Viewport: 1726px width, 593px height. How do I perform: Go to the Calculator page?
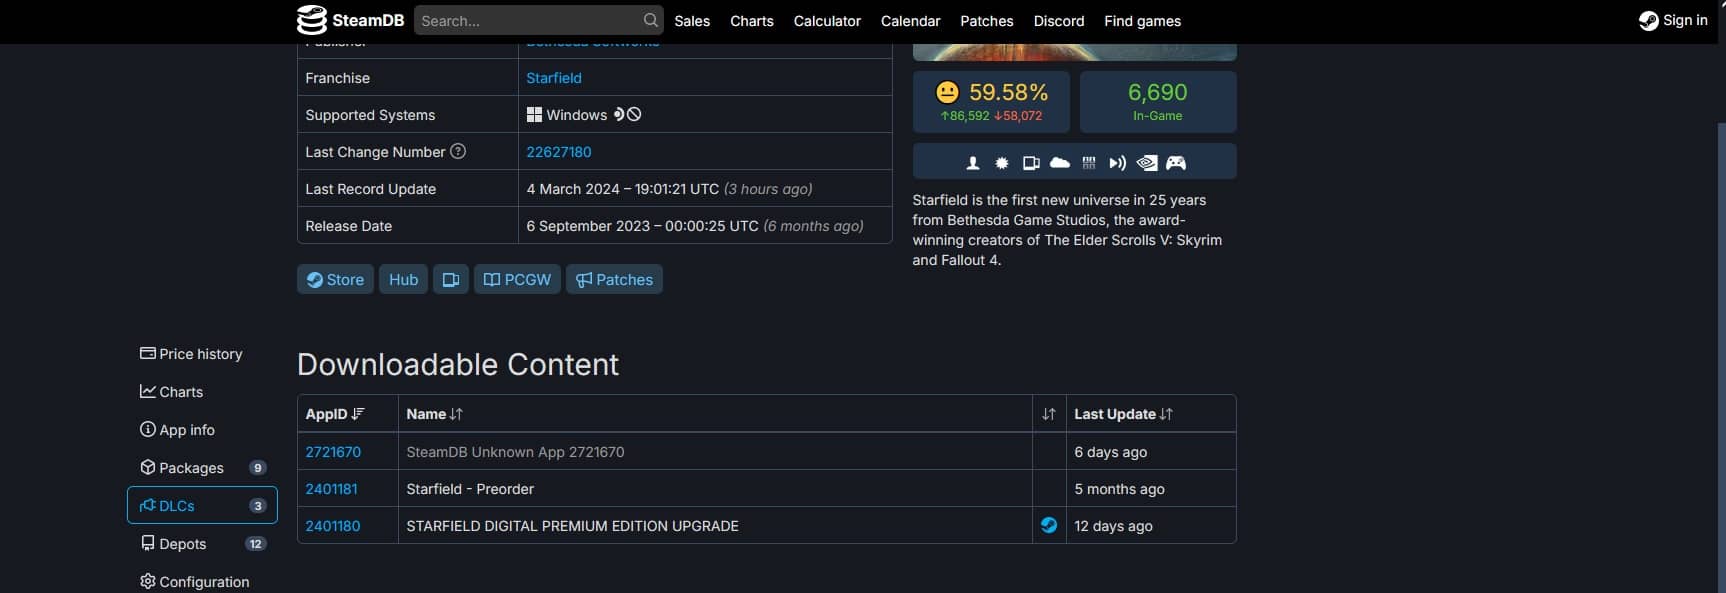pos(827,21)
